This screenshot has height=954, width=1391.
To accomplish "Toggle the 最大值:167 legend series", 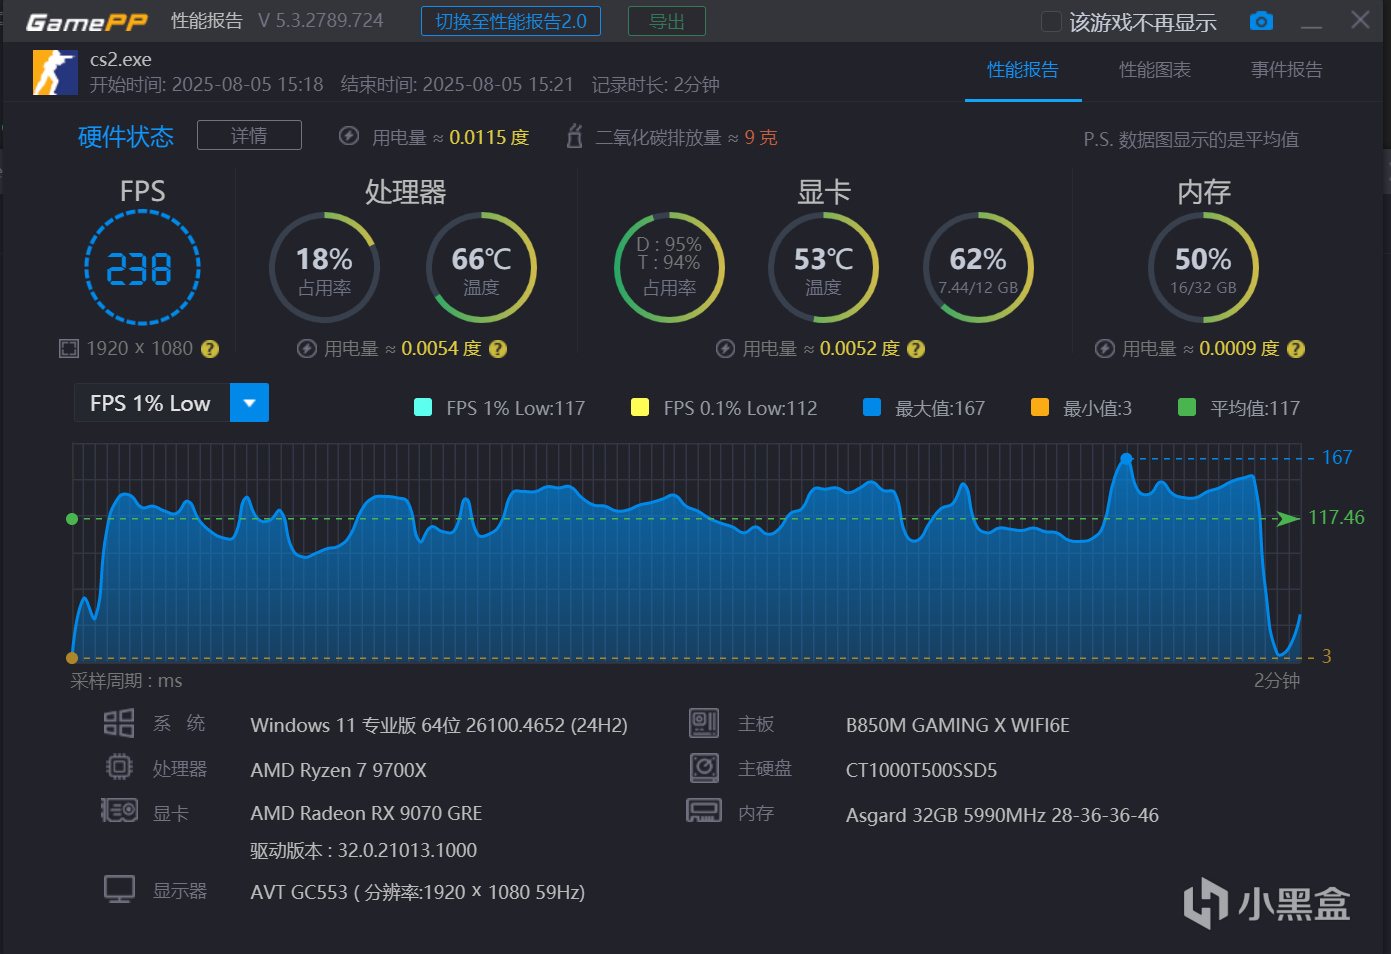I will [924, 408].
